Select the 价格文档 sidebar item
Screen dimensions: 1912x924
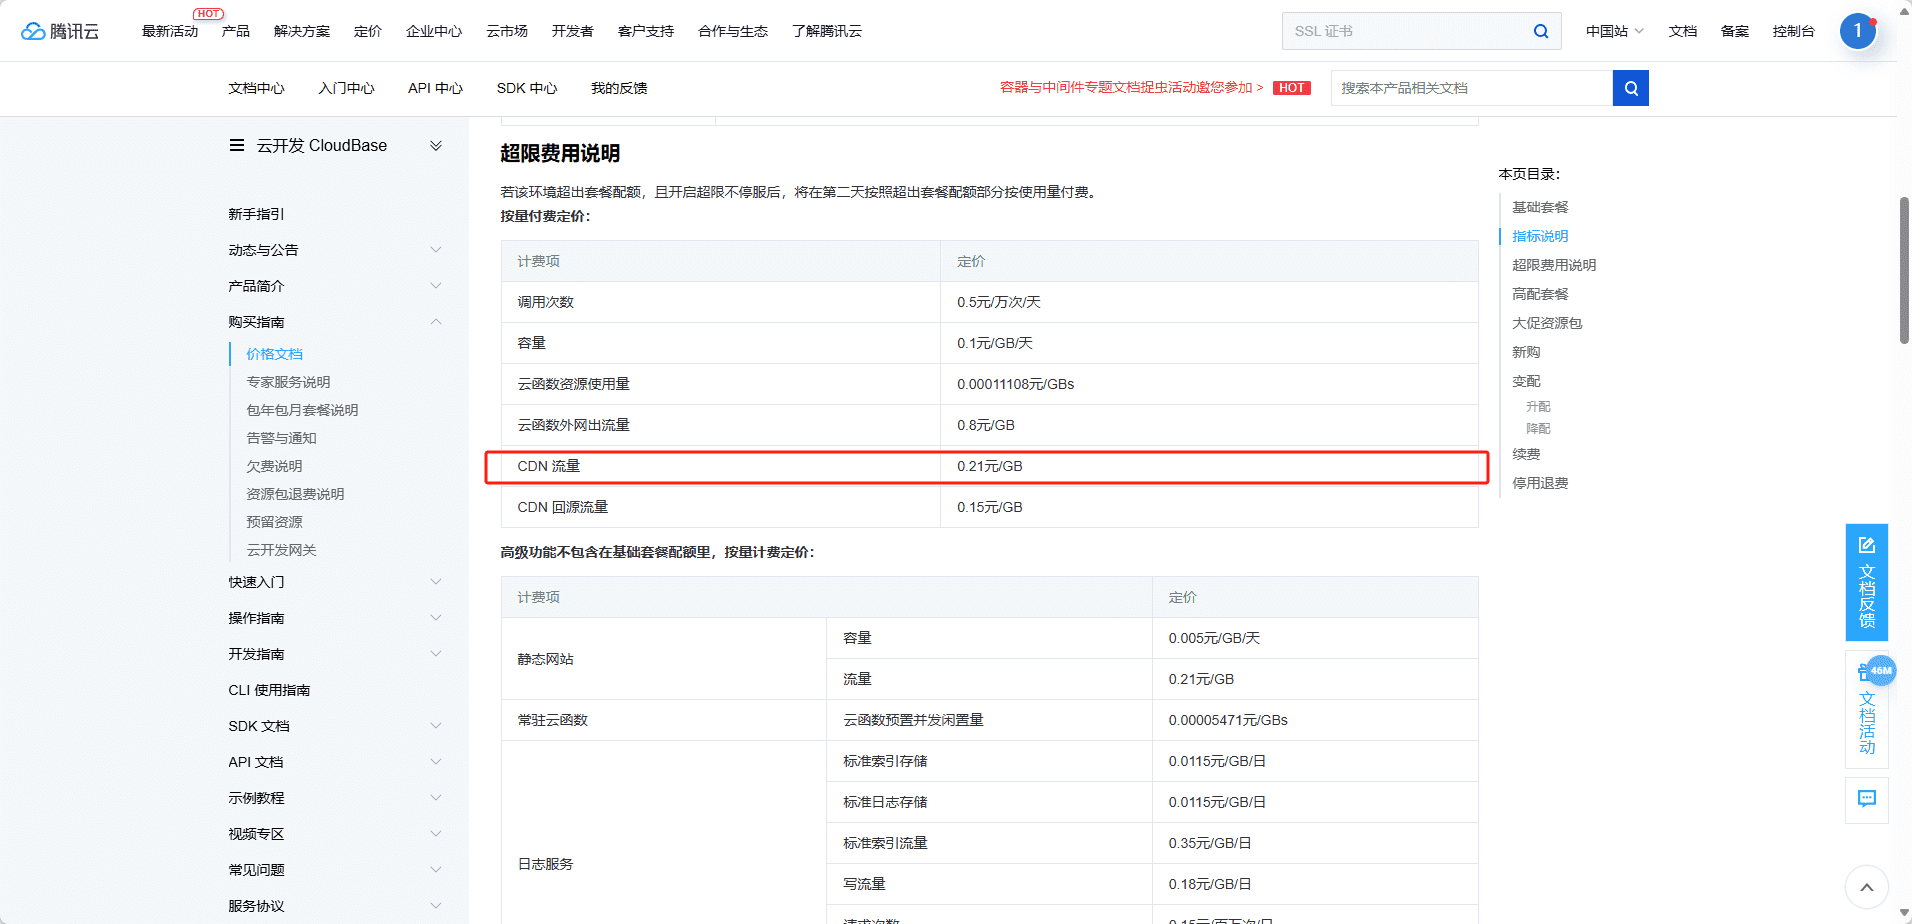(x=274, y=354)
